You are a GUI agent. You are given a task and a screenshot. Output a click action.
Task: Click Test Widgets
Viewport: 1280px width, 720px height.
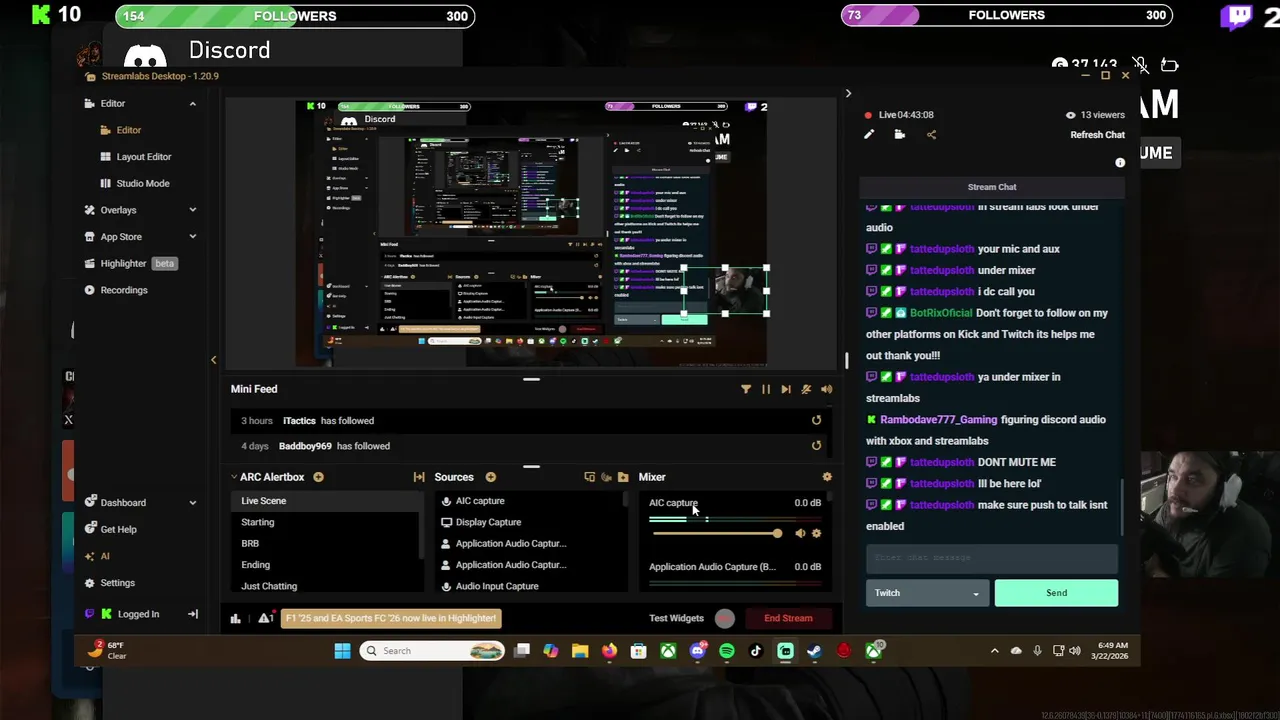(676, 618)
